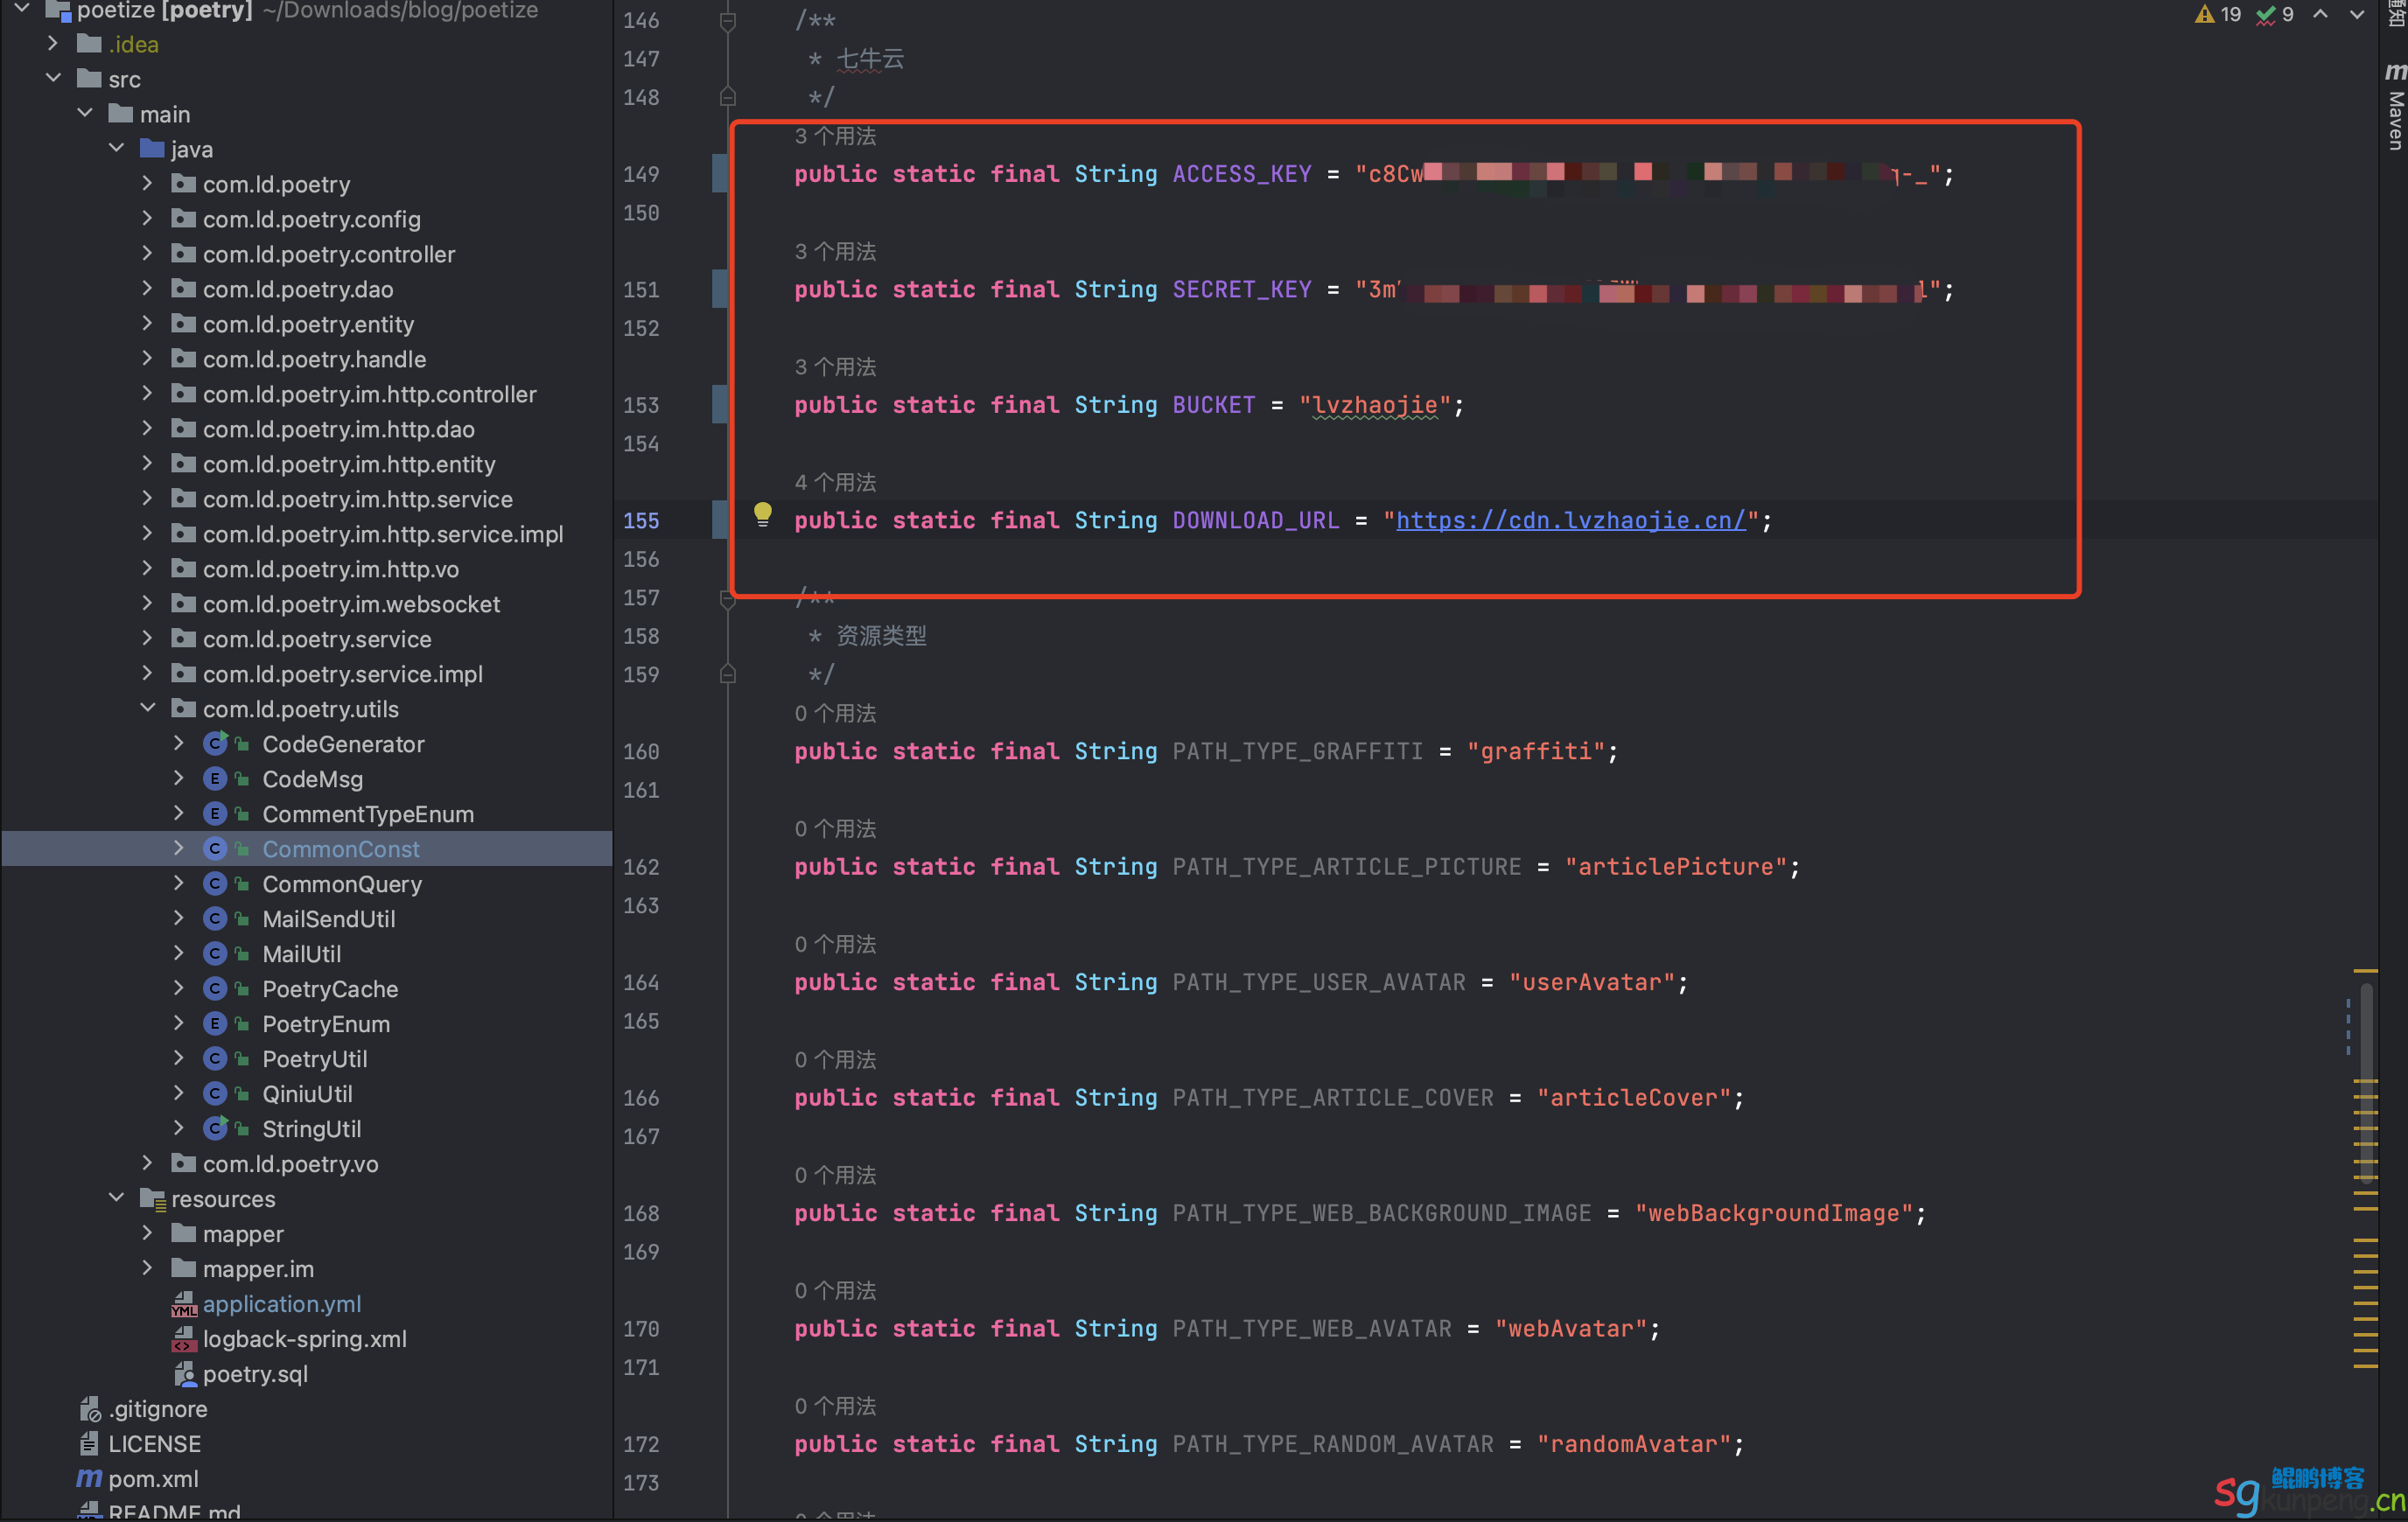Click the mapper folder icon
Viewport: 2408px width, 1522px height.
point(184,1233)
